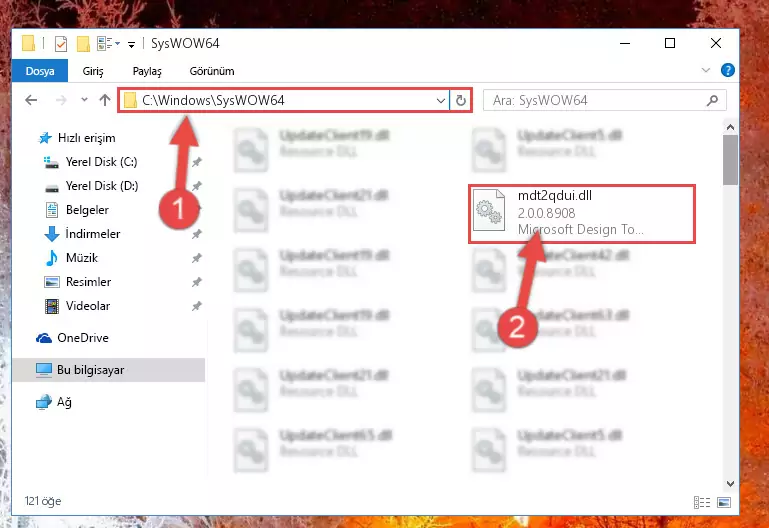Switch to the Görünüm ribbon tab
This screenshot has height=528, width=769.
[x=212, y=71]
